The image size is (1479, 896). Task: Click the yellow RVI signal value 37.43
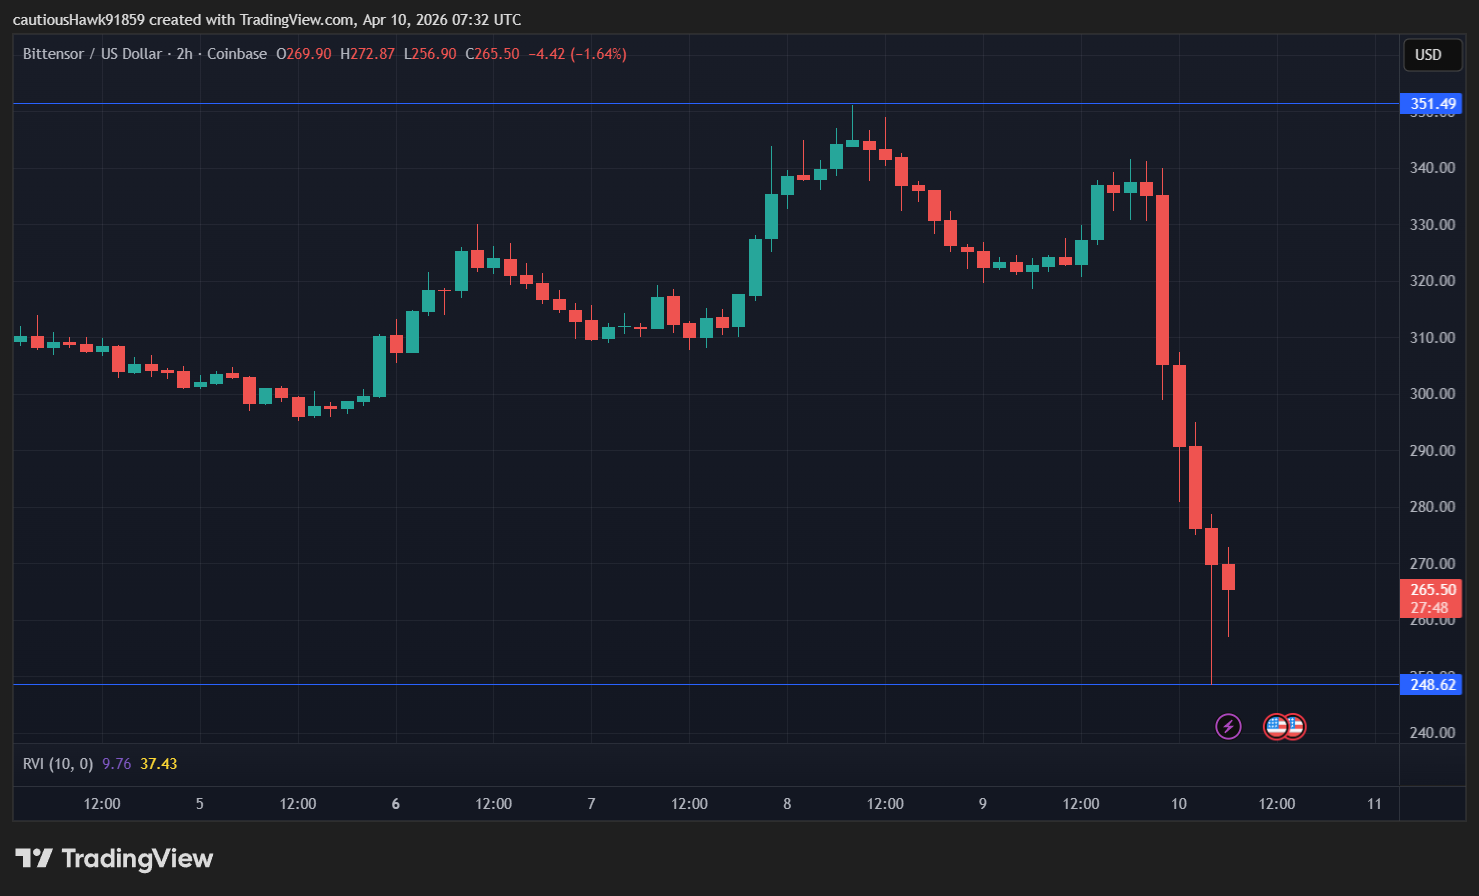pos(158,764)
